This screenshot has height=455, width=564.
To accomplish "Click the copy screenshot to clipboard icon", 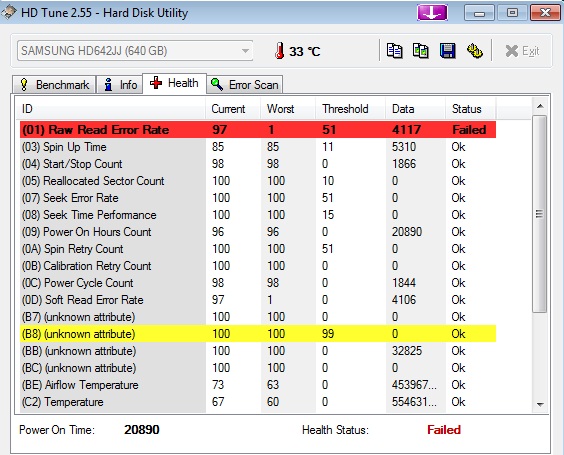I will point(420,51).
